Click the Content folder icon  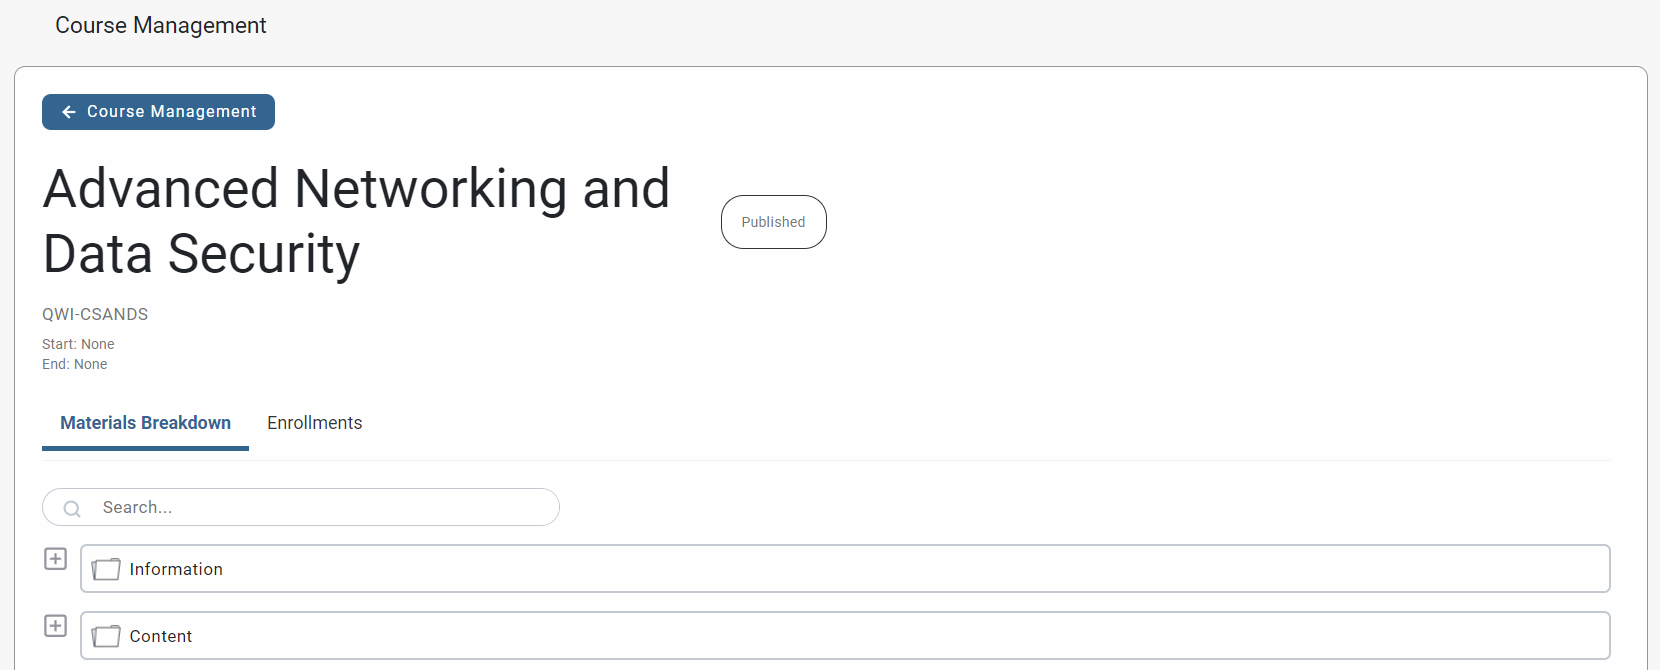(106, 636)
